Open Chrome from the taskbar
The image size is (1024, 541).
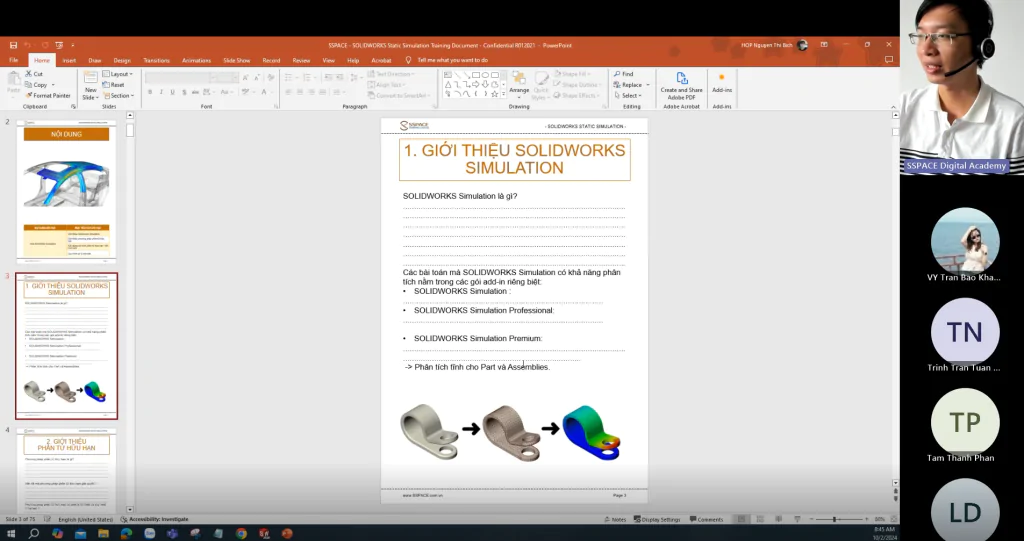[241, 533]
